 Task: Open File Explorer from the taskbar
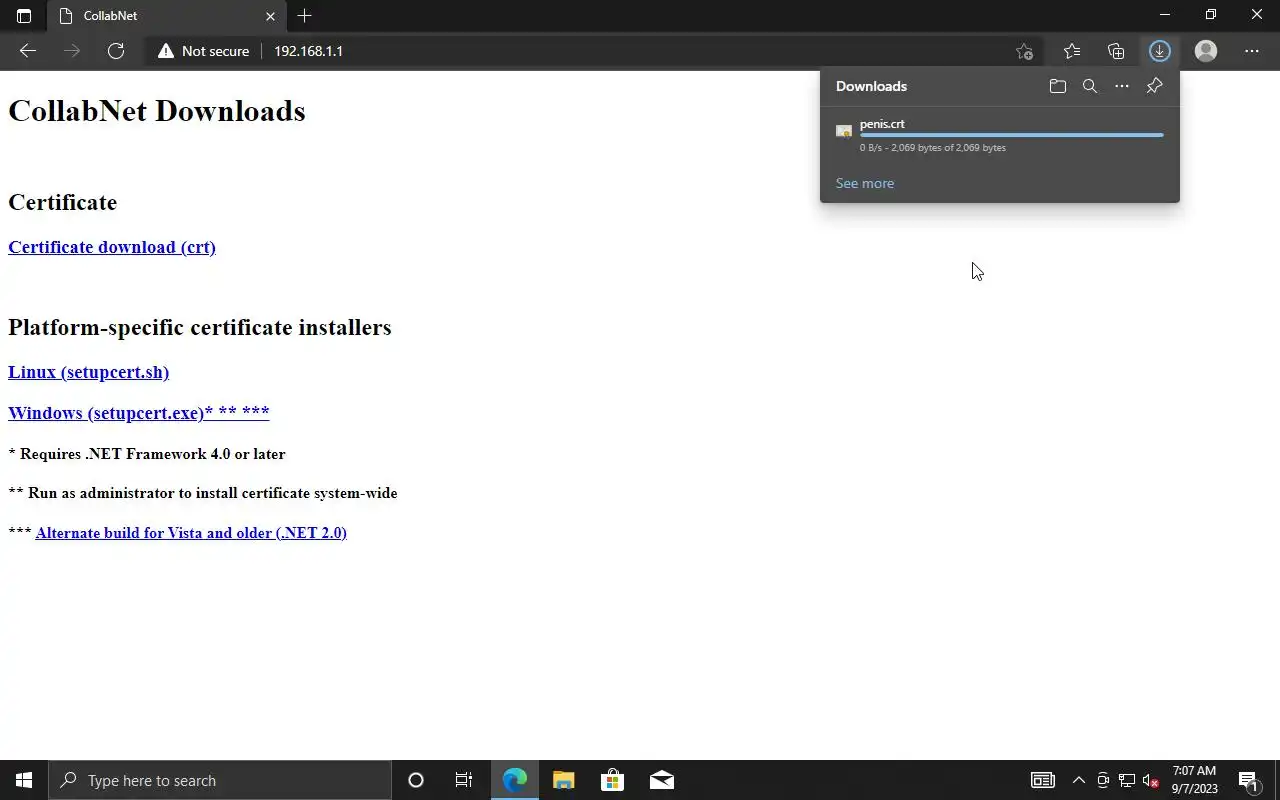coord(563,780)
